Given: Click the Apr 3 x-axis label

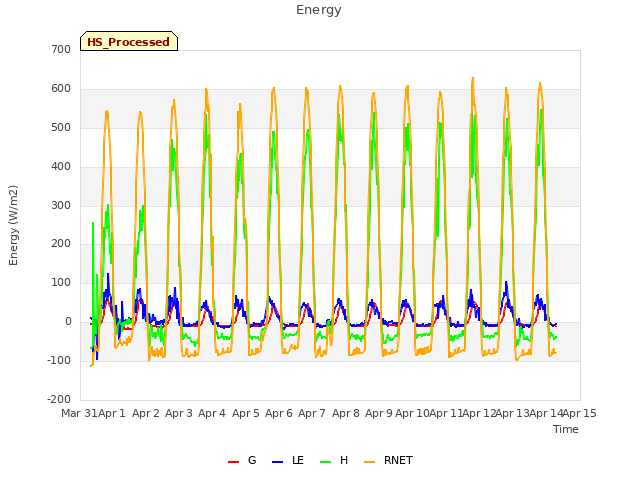Looking at the screenshot, I should [179, 413].
